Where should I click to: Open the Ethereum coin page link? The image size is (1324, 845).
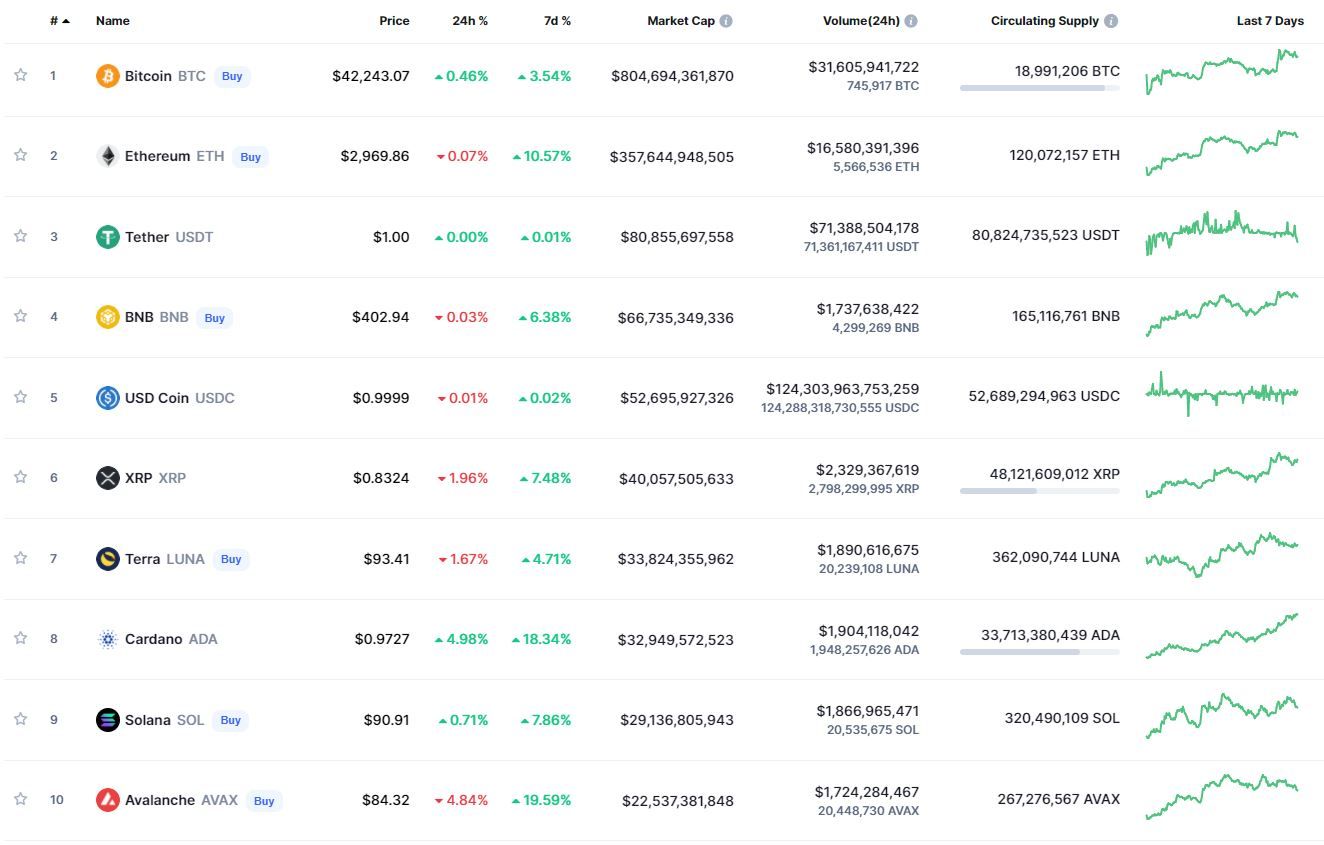pos(175,156)
